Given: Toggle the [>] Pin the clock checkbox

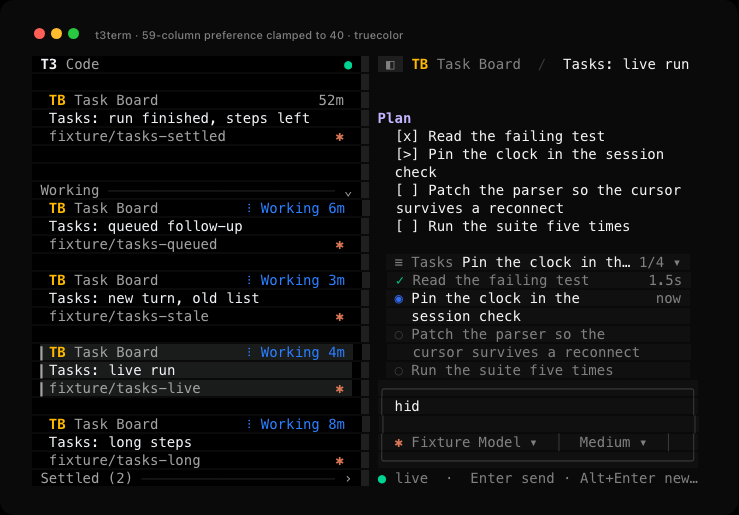Looking at the screenshot, I should (407, 154).
